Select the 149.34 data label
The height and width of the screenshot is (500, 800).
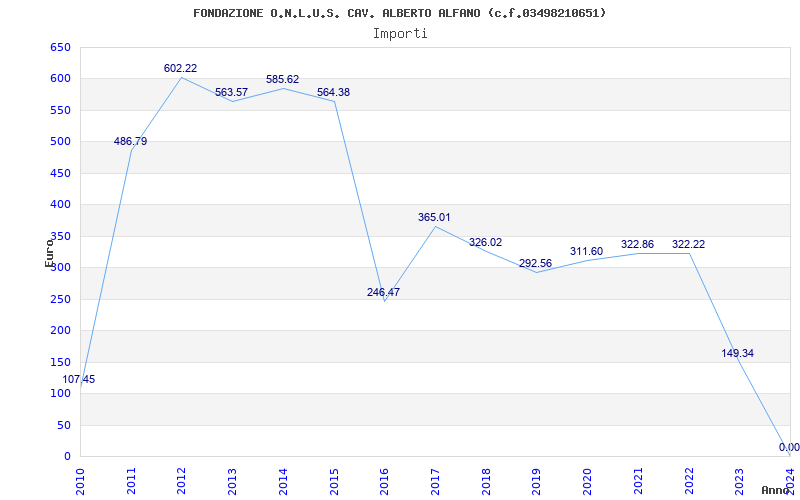pos(737,353)
